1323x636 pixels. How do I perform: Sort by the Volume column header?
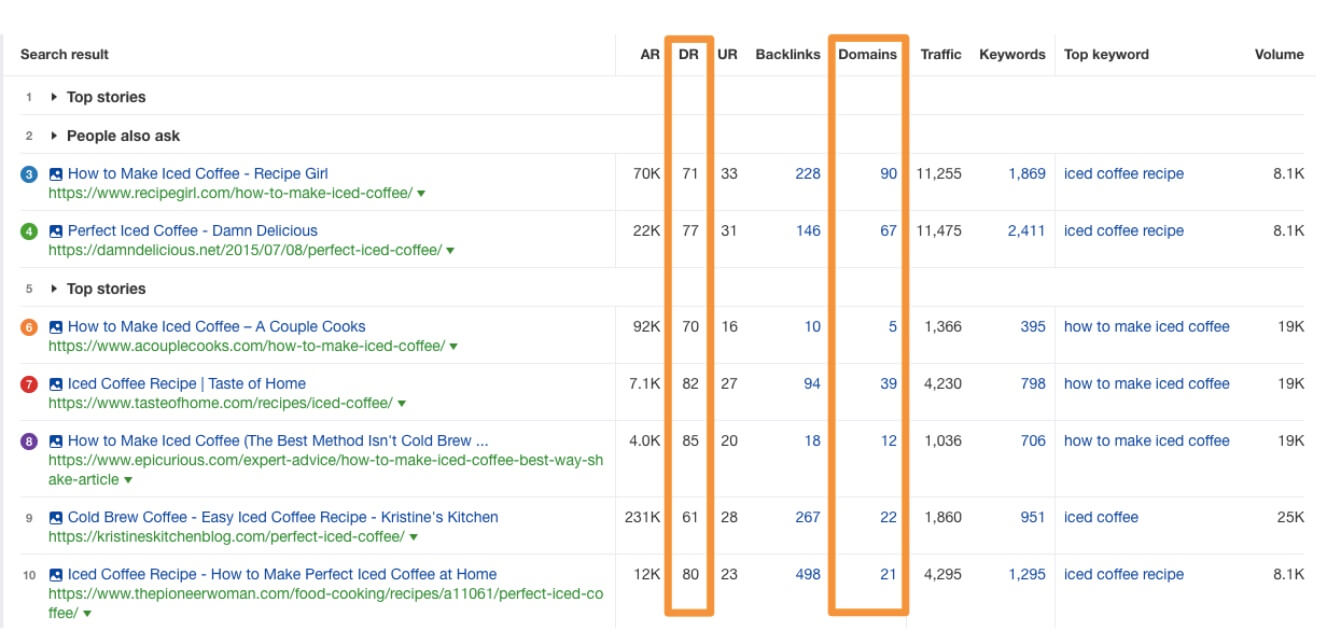point(1278,54)
